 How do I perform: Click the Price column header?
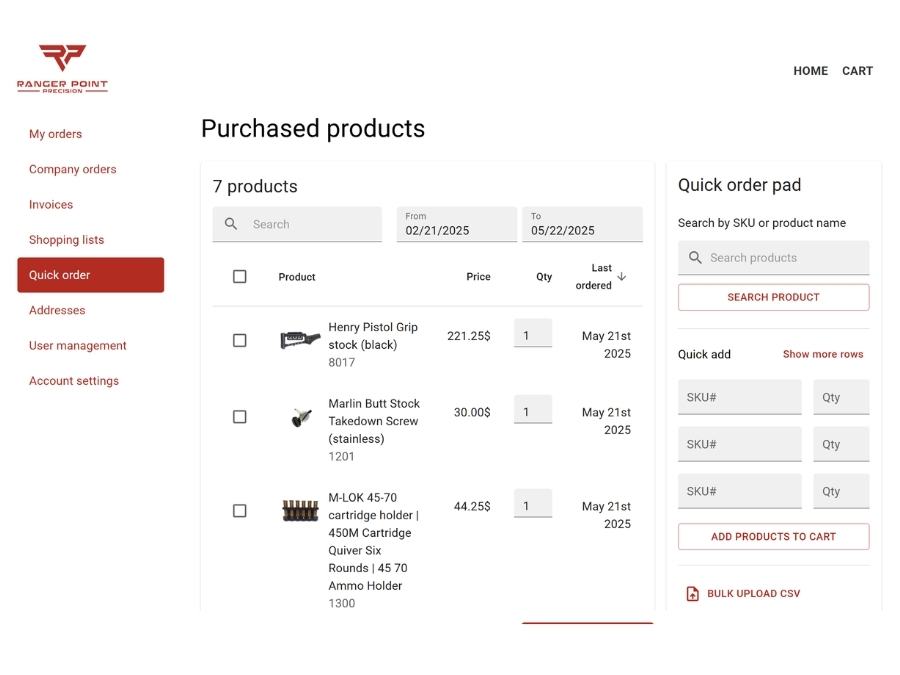click(478, 277)
